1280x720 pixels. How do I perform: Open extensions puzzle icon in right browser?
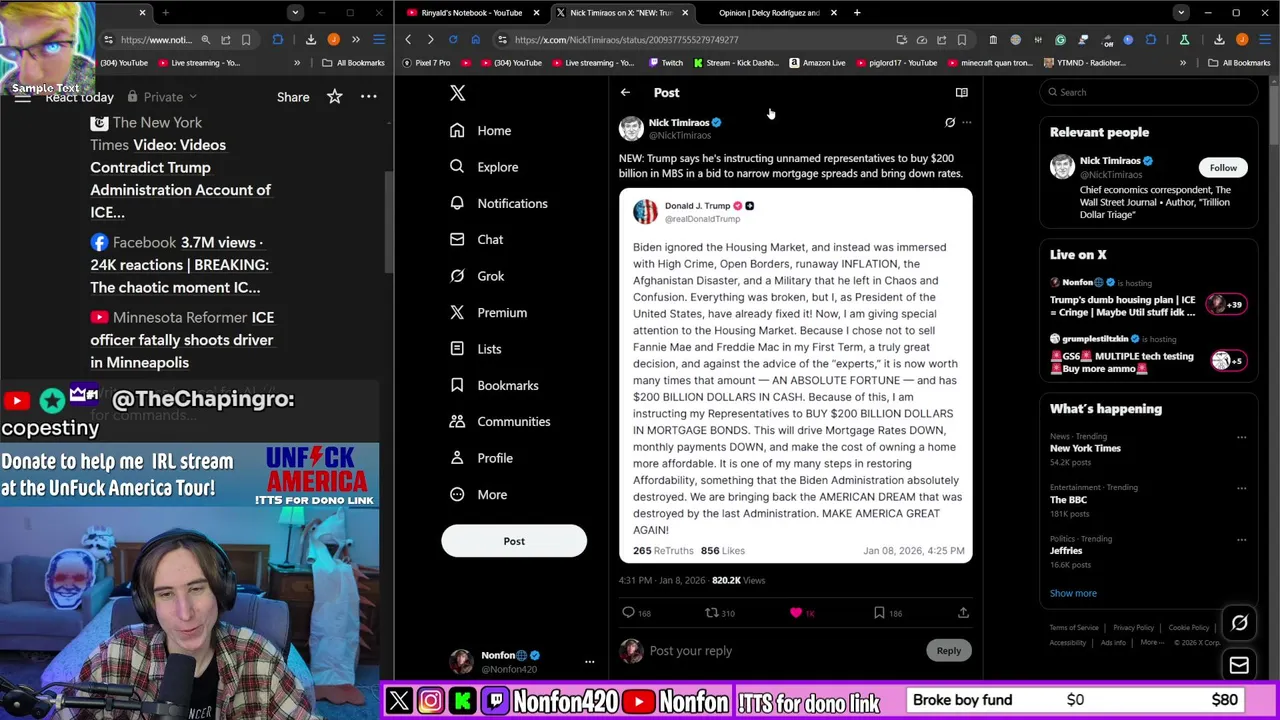(1151, 39)
